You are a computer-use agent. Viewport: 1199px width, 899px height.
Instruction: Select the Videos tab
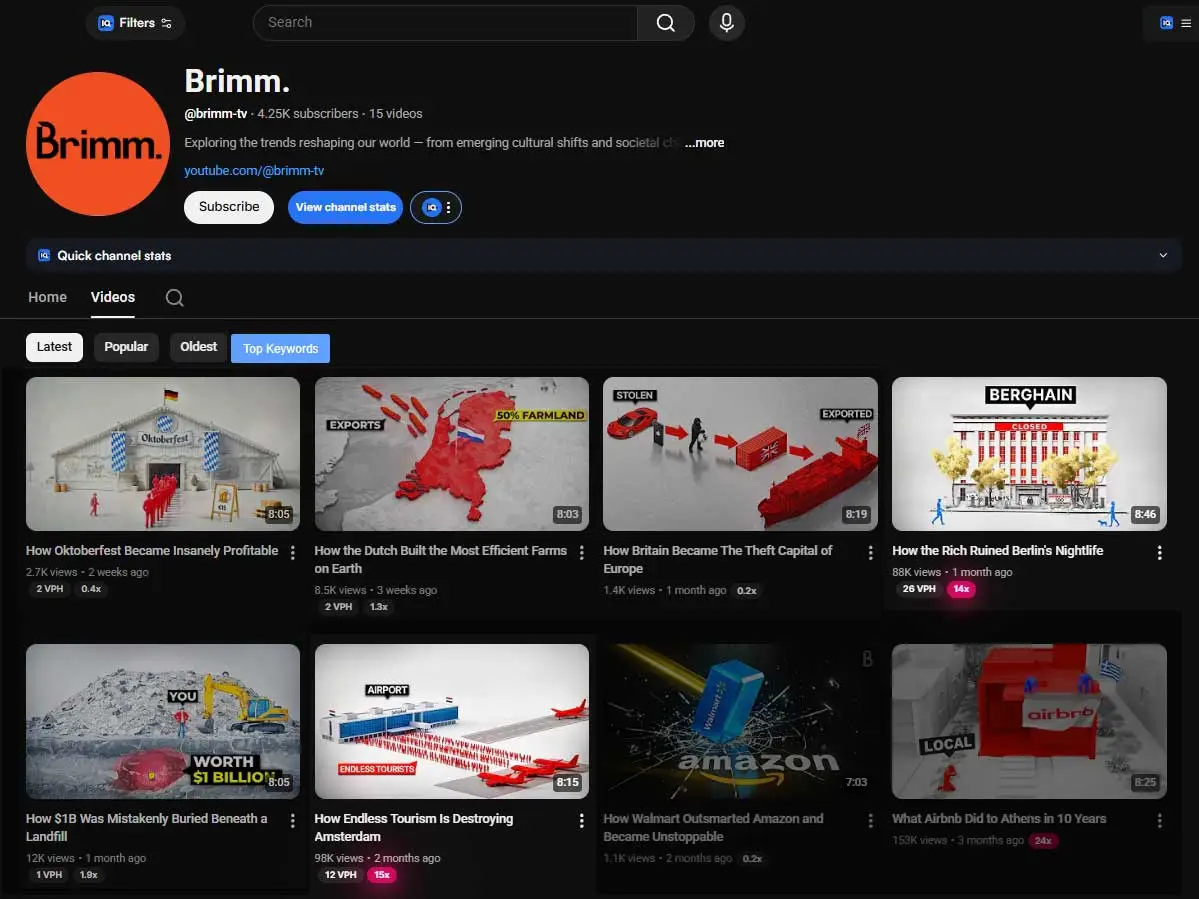112,297
